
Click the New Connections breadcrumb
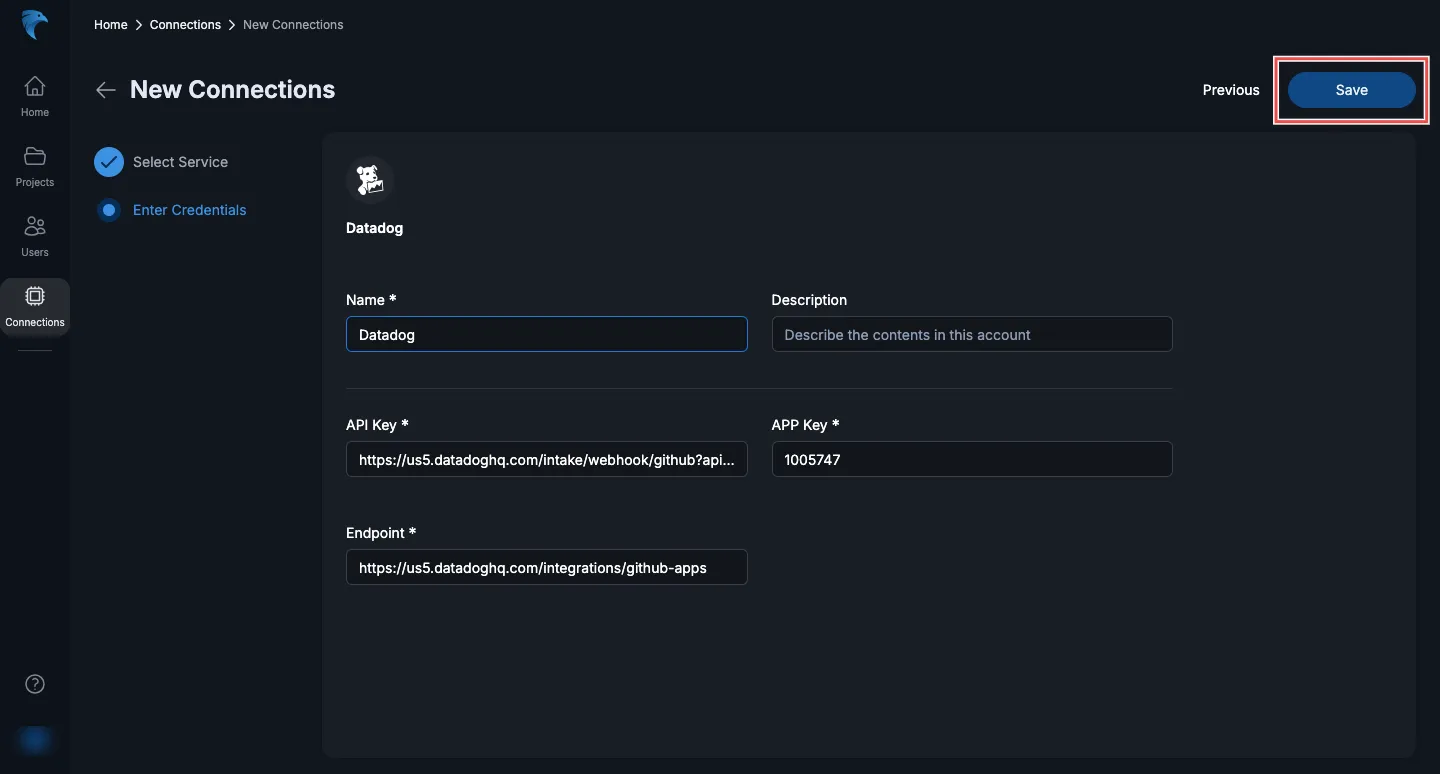pyautogui.click(x=293, y=25)
